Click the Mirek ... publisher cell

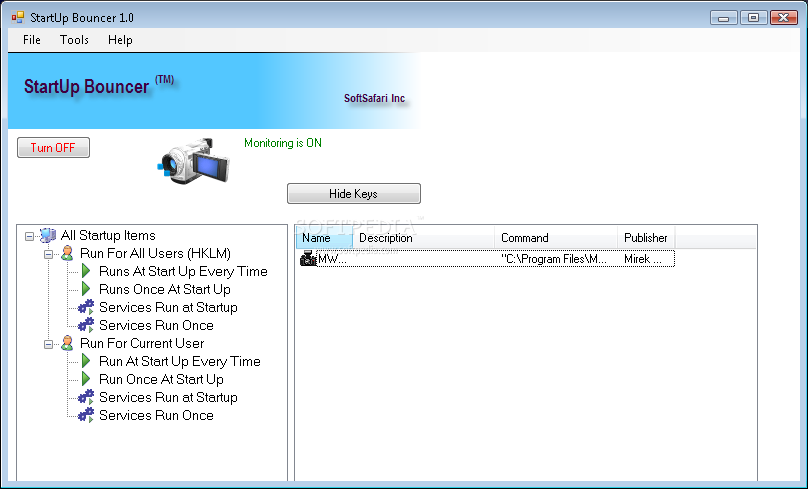pos(643,259)
